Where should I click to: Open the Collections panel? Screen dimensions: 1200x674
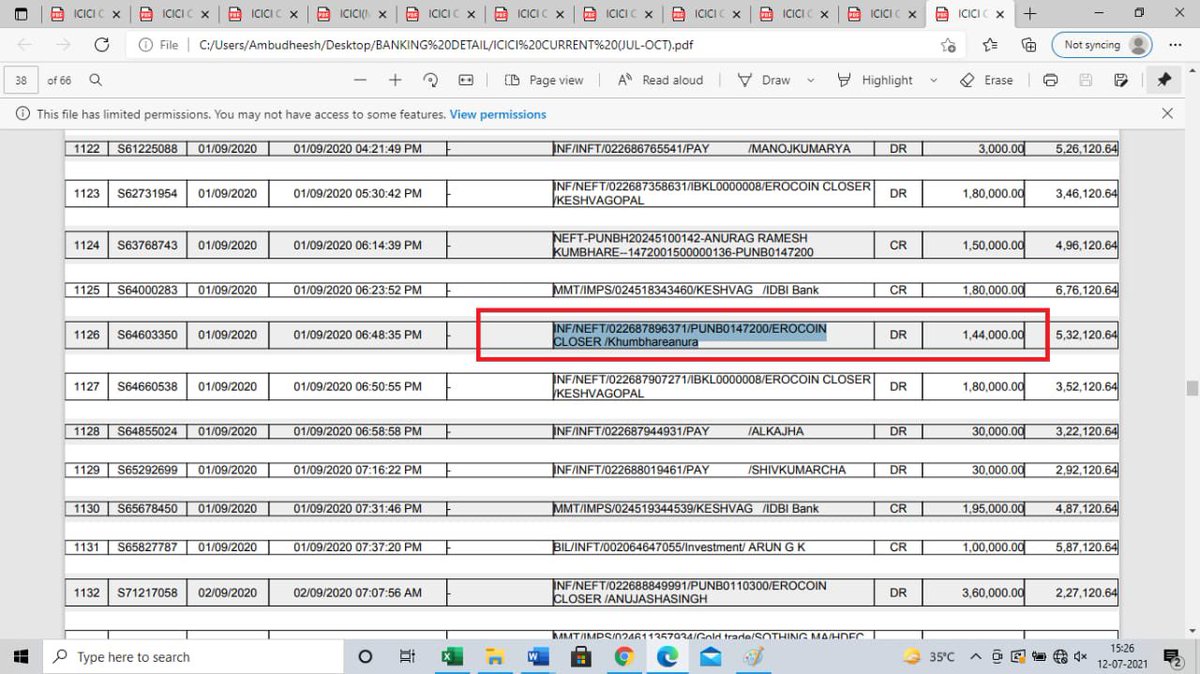click(x=1028, y=45)
